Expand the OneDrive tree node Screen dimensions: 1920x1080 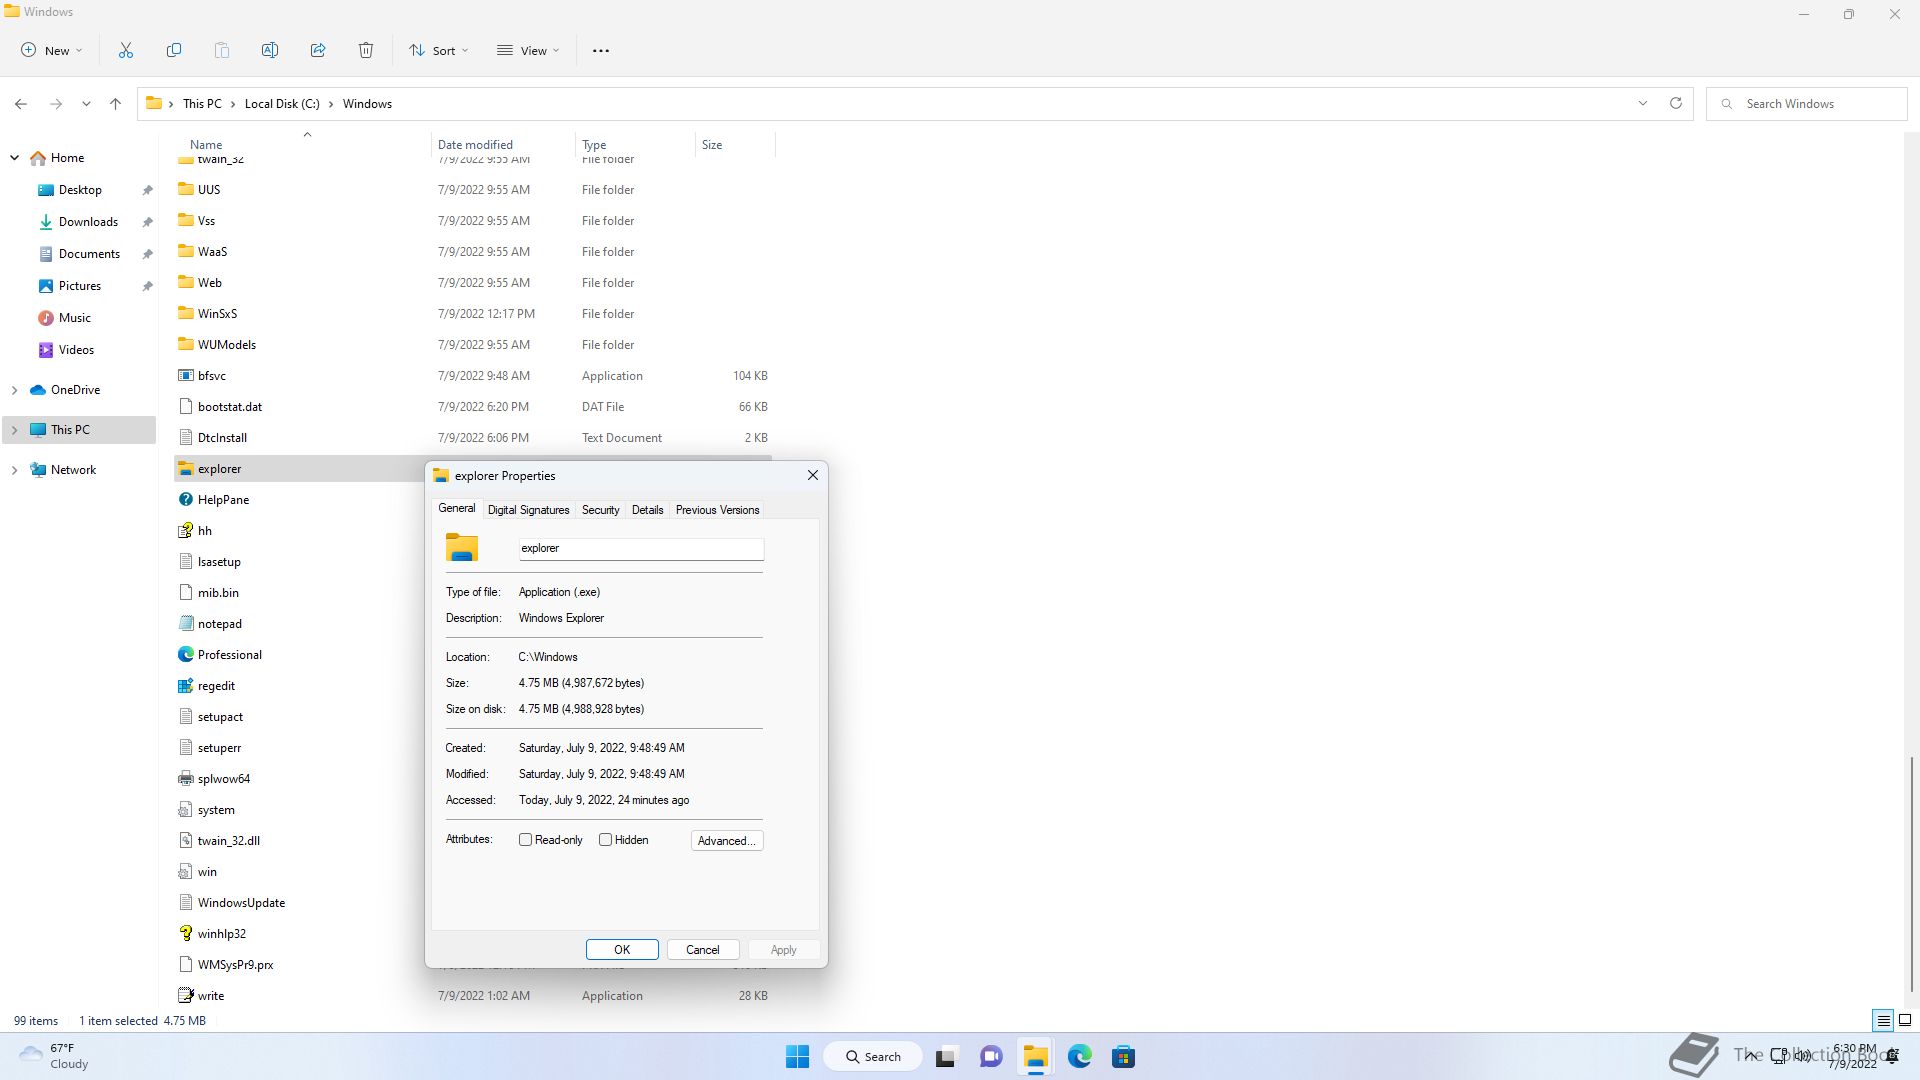[x=15, y=390]
